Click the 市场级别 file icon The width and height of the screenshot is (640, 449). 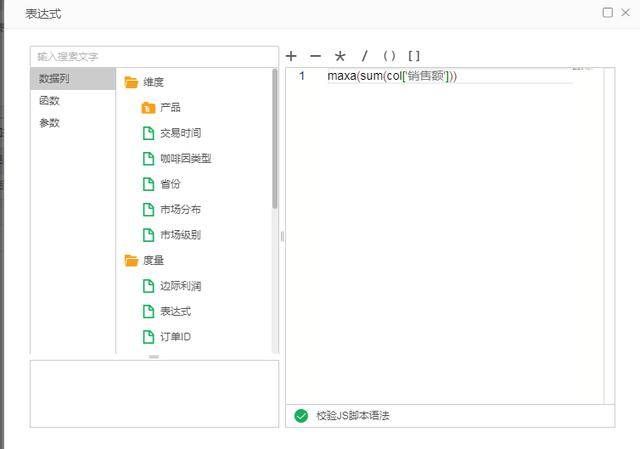(148, 235)
